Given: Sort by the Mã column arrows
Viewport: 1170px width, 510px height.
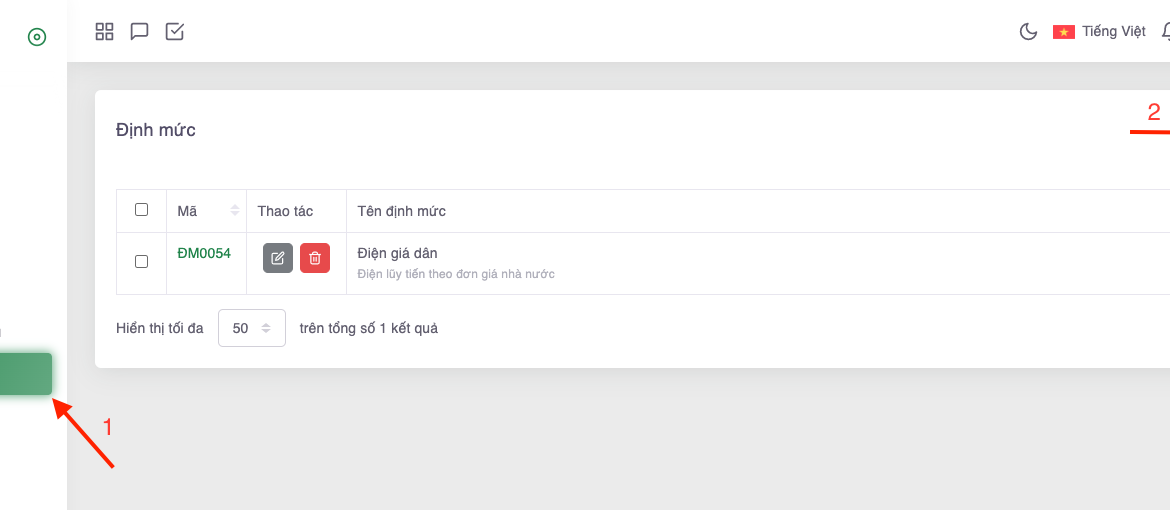Looking at the screenshot, I should tap(235, 211).
